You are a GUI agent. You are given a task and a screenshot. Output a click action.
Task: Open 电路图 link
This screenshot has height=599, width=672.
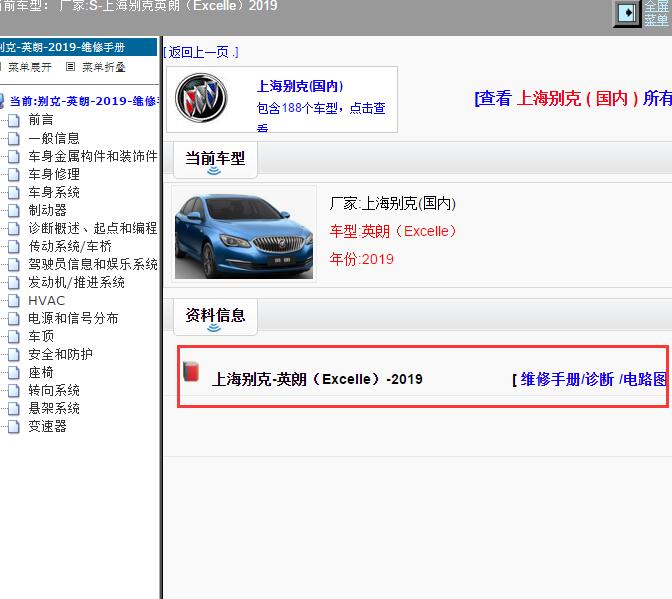click(x=645, y=379)
